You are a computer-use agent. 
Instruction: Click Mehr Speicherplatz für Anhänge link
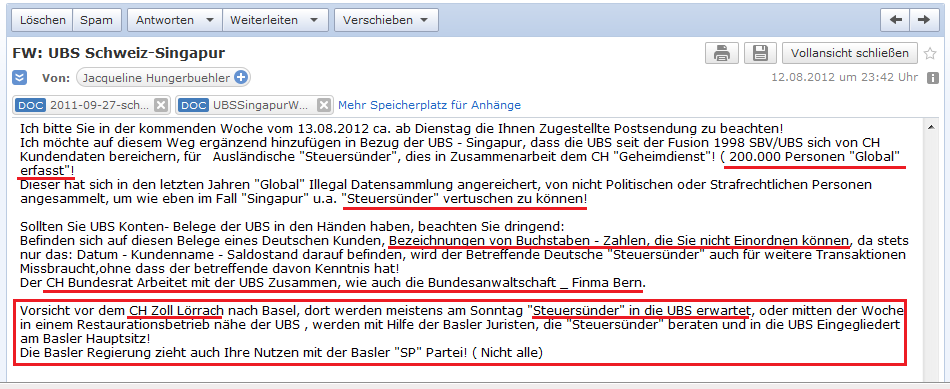(x=429, y=105)
